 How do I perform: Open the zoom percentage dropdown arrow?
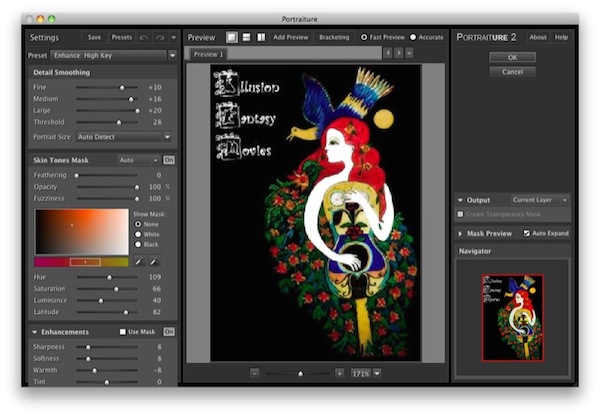point(377,373)
